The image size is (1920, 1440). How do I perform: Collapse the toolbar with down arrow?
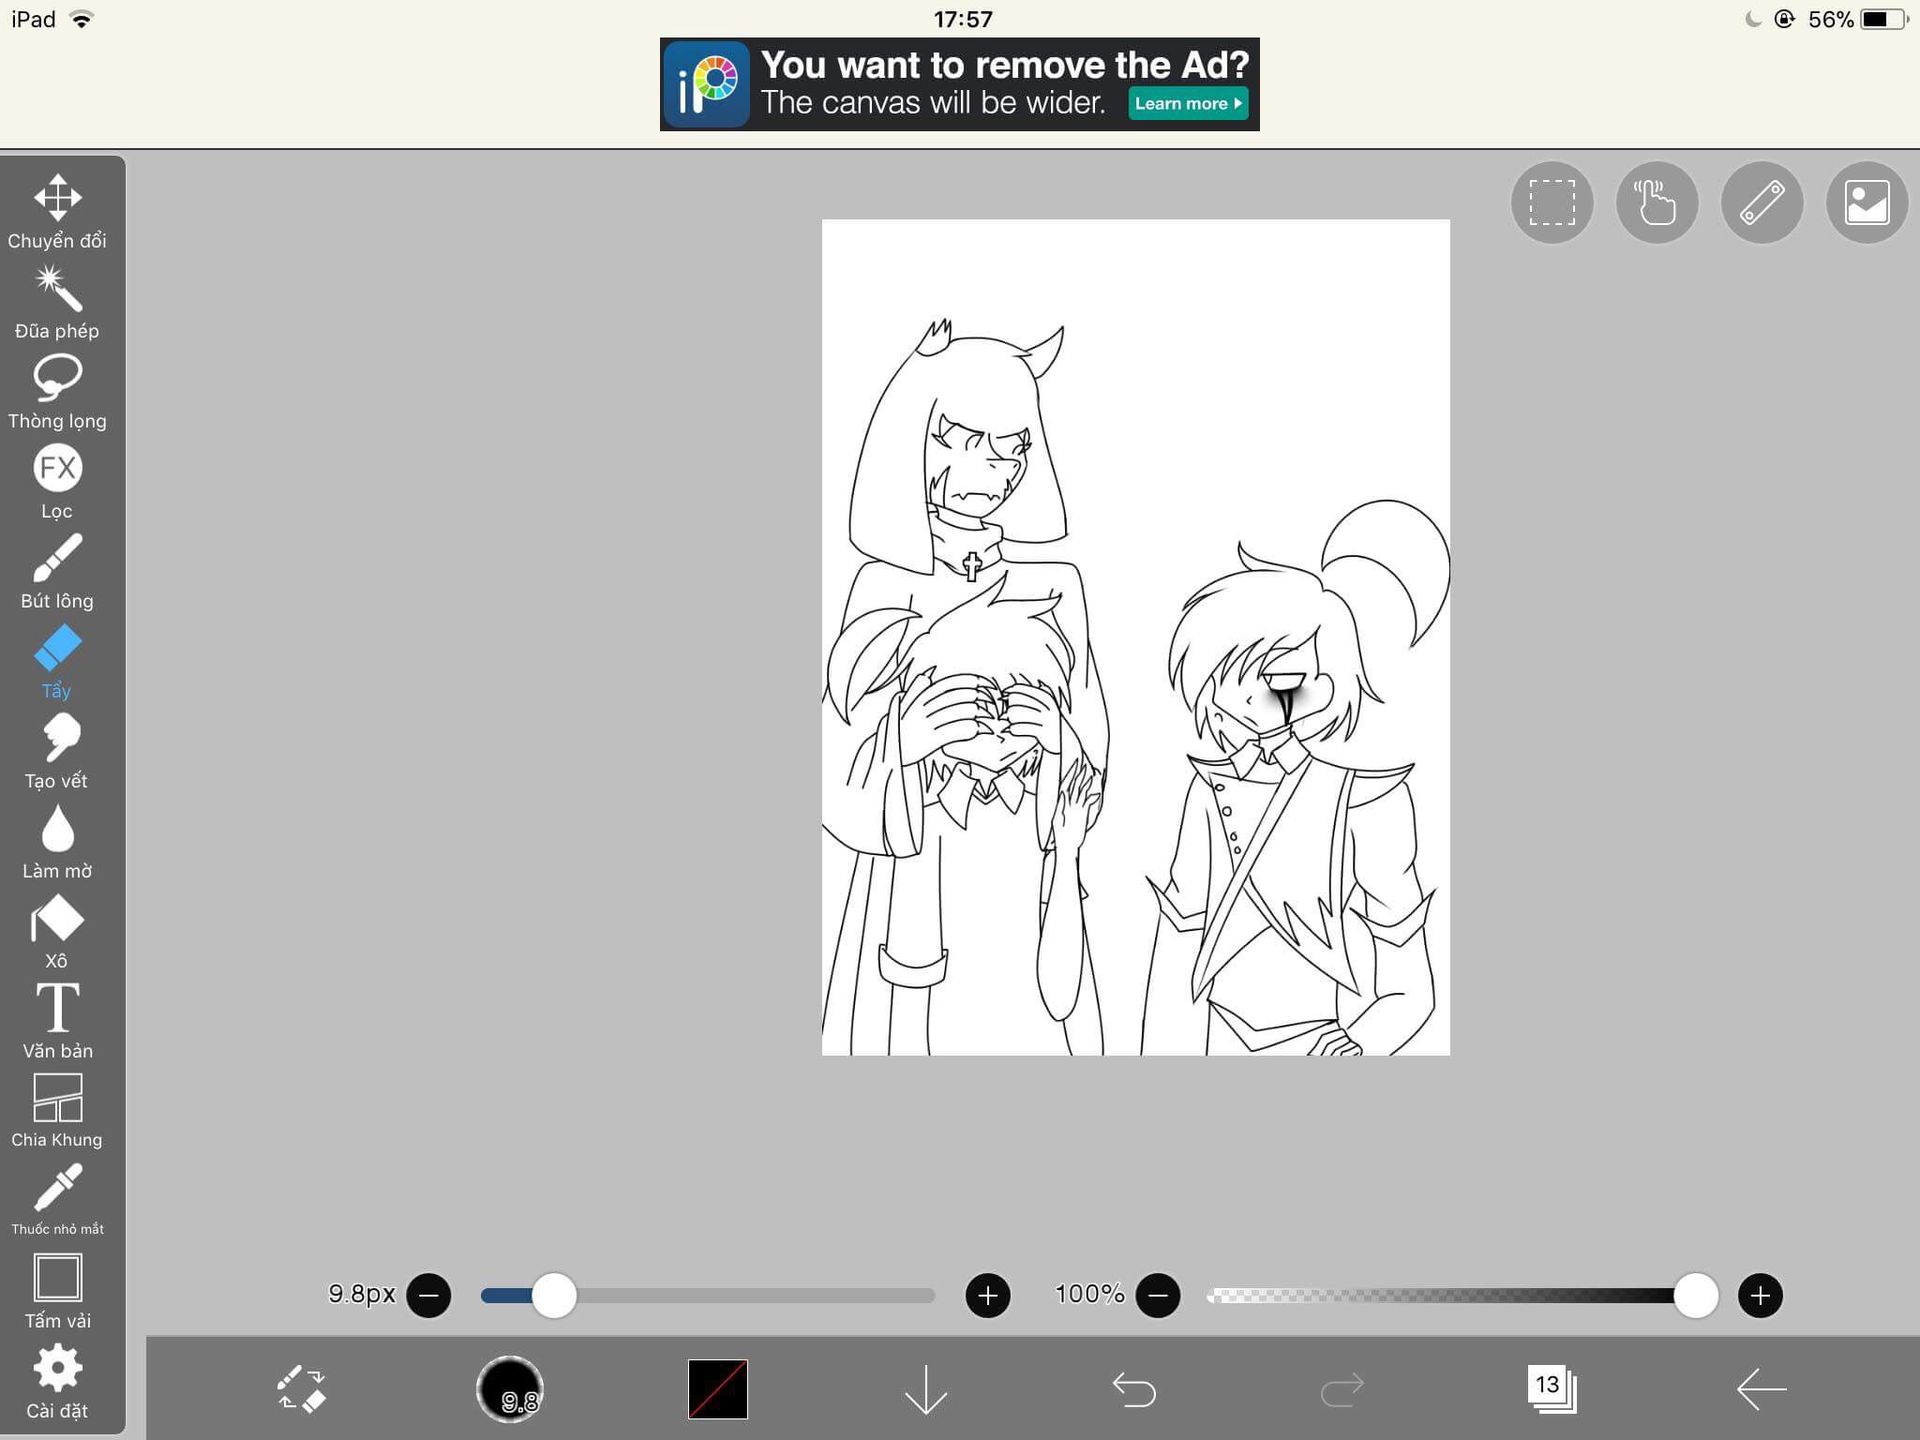(925, 1389)
